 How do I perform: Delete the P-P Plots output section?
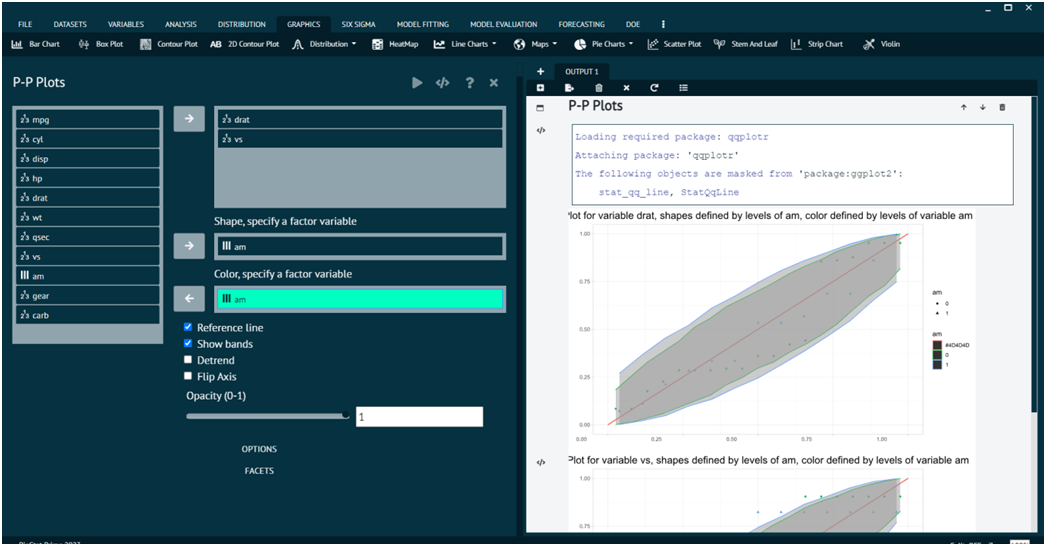point(1002,107)
